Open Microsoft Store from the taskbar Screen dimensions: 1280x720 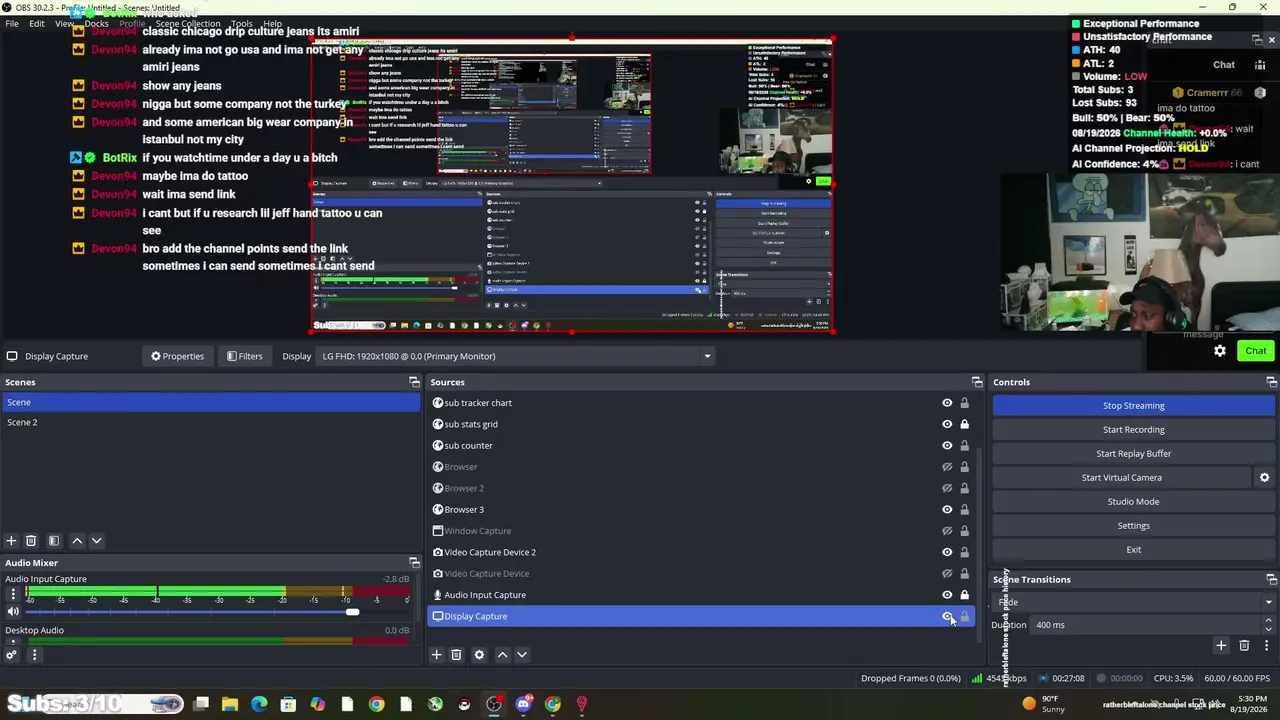288,704
